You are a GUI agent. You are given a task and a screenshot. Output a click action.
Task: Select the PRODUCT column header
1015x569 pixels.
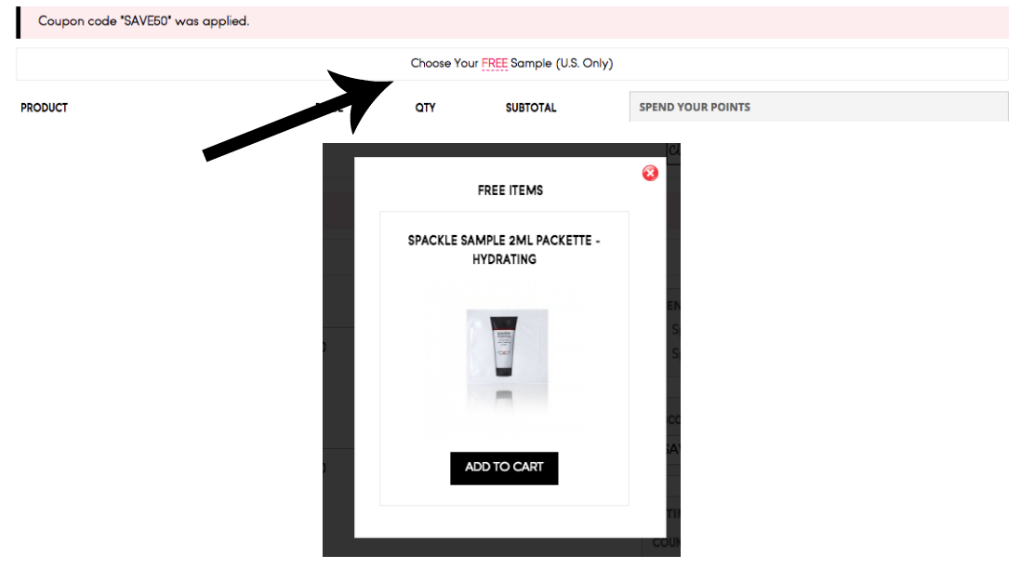(44, 107)
